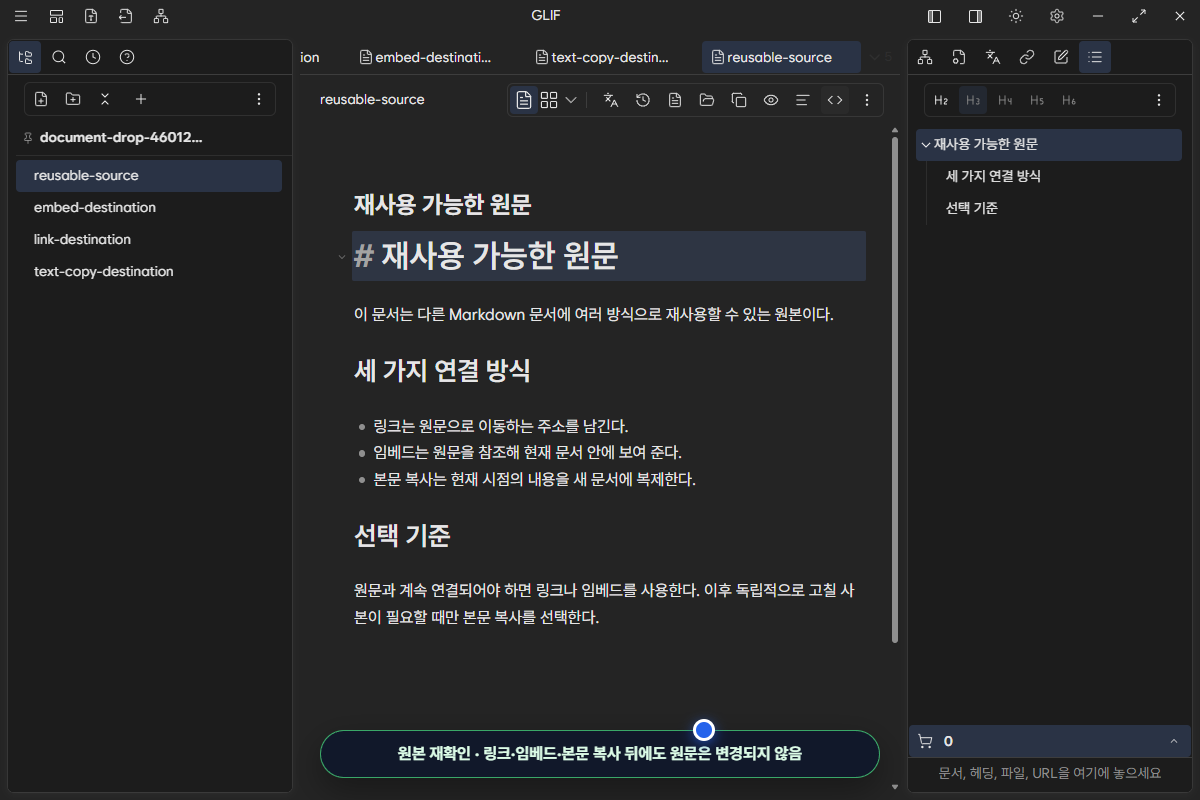Screen dimensions: 1200x800
Task: Toggle source code view icon
Action: click(835, 100)
